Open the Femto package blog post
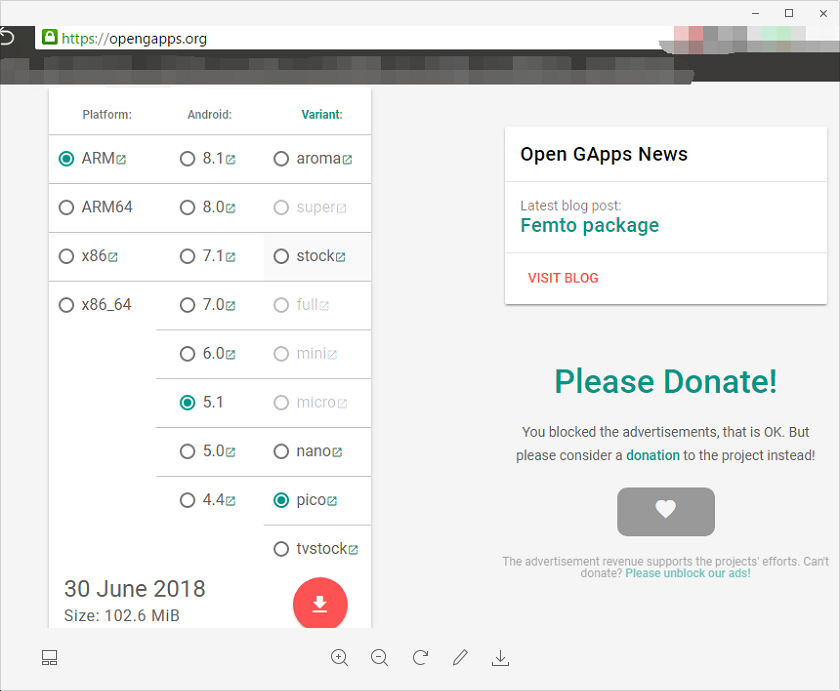840x691 pixels. click(x=589, y=226)
